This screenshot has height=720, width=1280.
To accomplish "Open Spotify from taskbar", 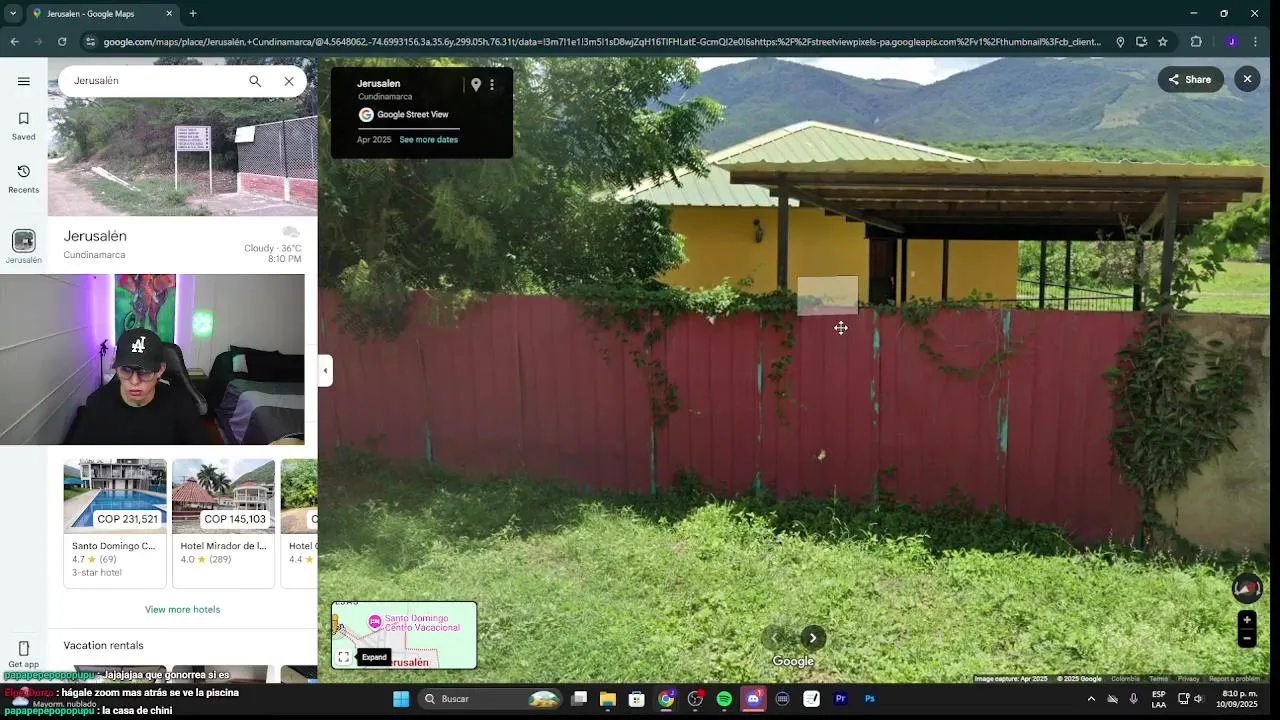I will point(724,699).
